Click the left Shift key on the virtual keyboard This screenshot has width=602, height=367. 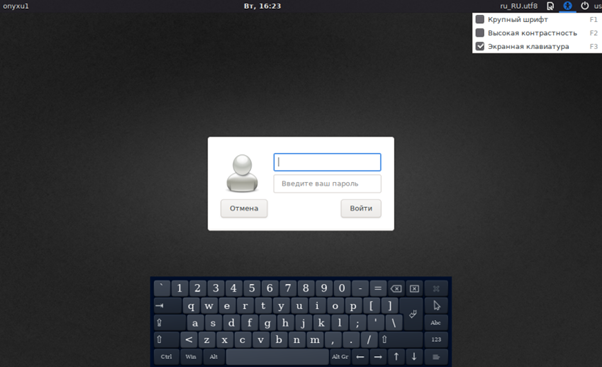[x=166, y=339]
